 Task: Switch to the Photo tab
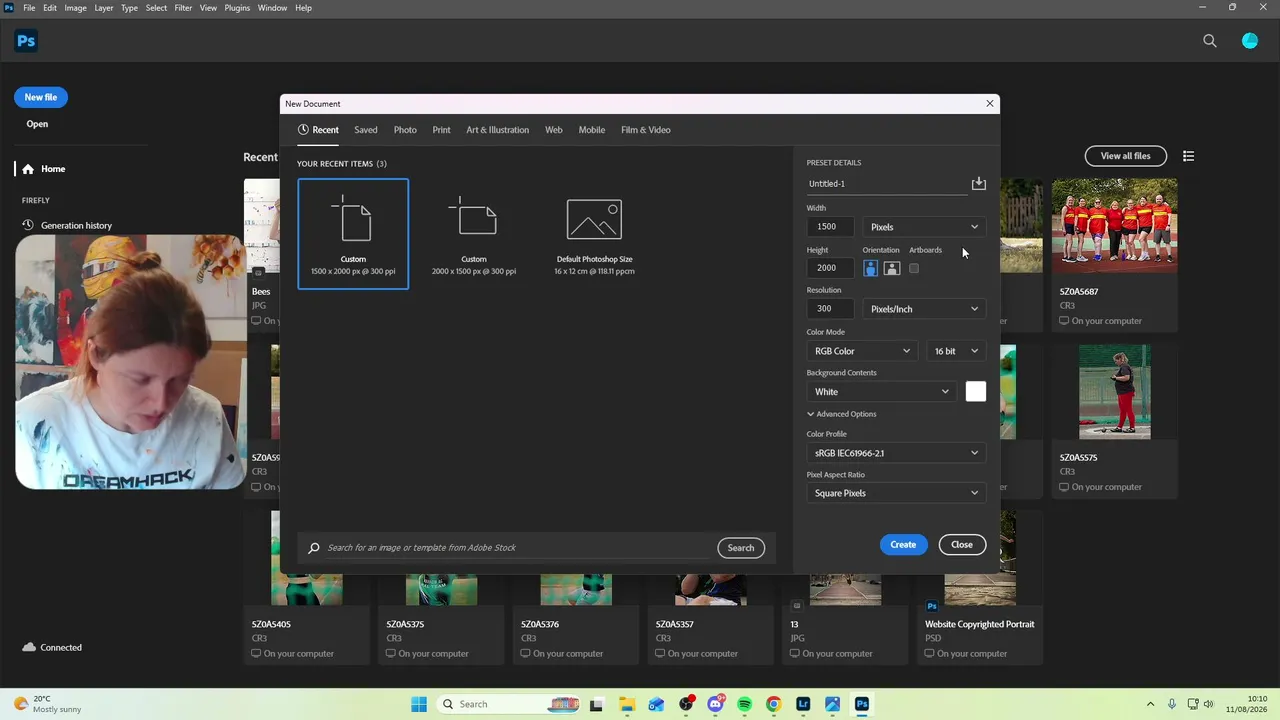(x=405, y=130)
